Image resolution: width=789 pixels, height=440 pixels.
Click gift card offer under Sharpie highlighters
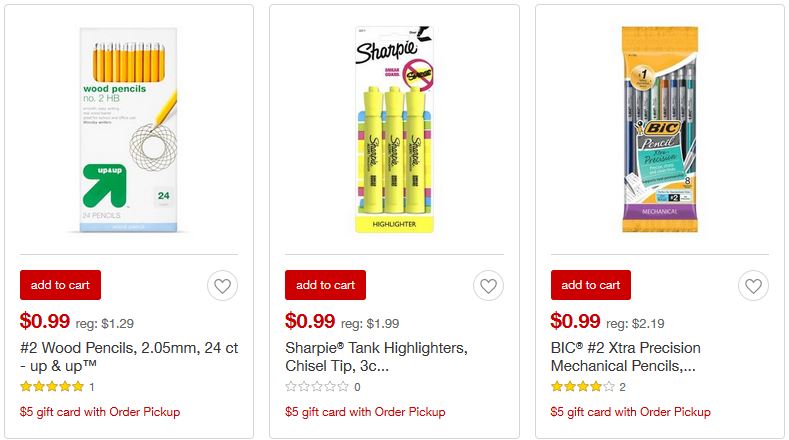[x=365, y=412]
